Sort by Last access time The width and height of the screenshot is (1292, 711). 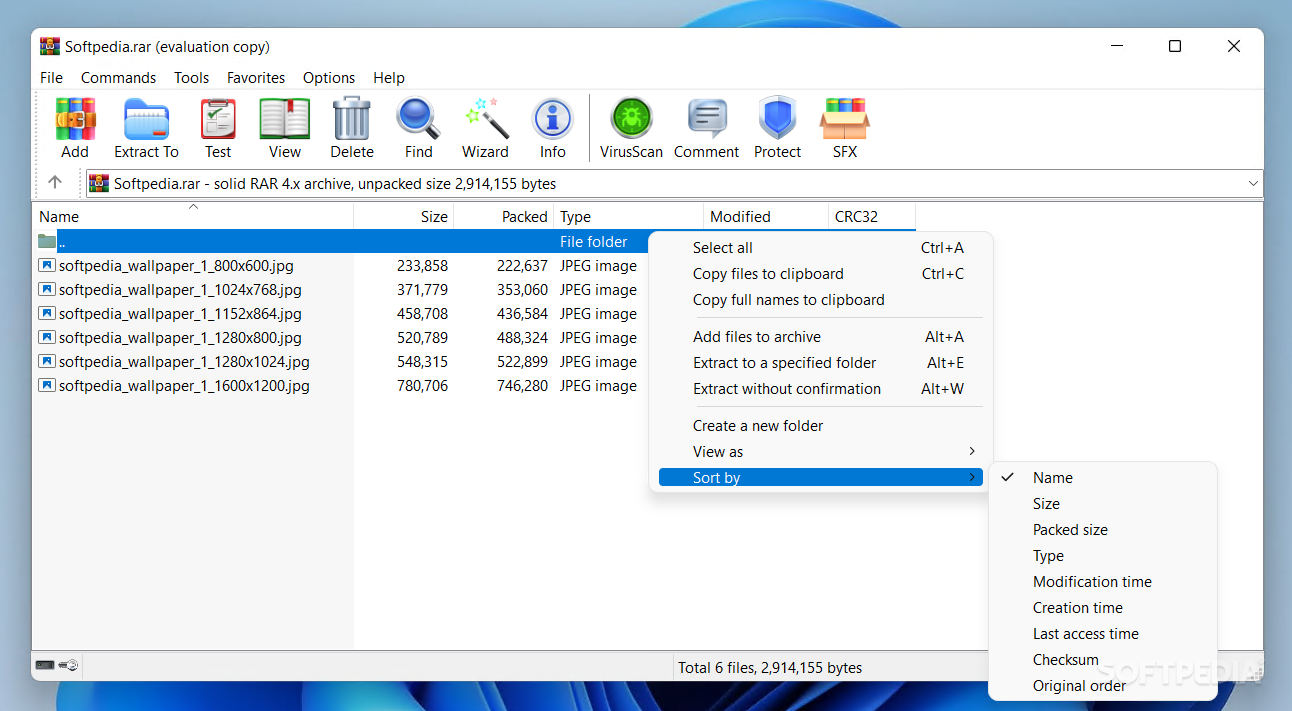(x=1103, y=633)
